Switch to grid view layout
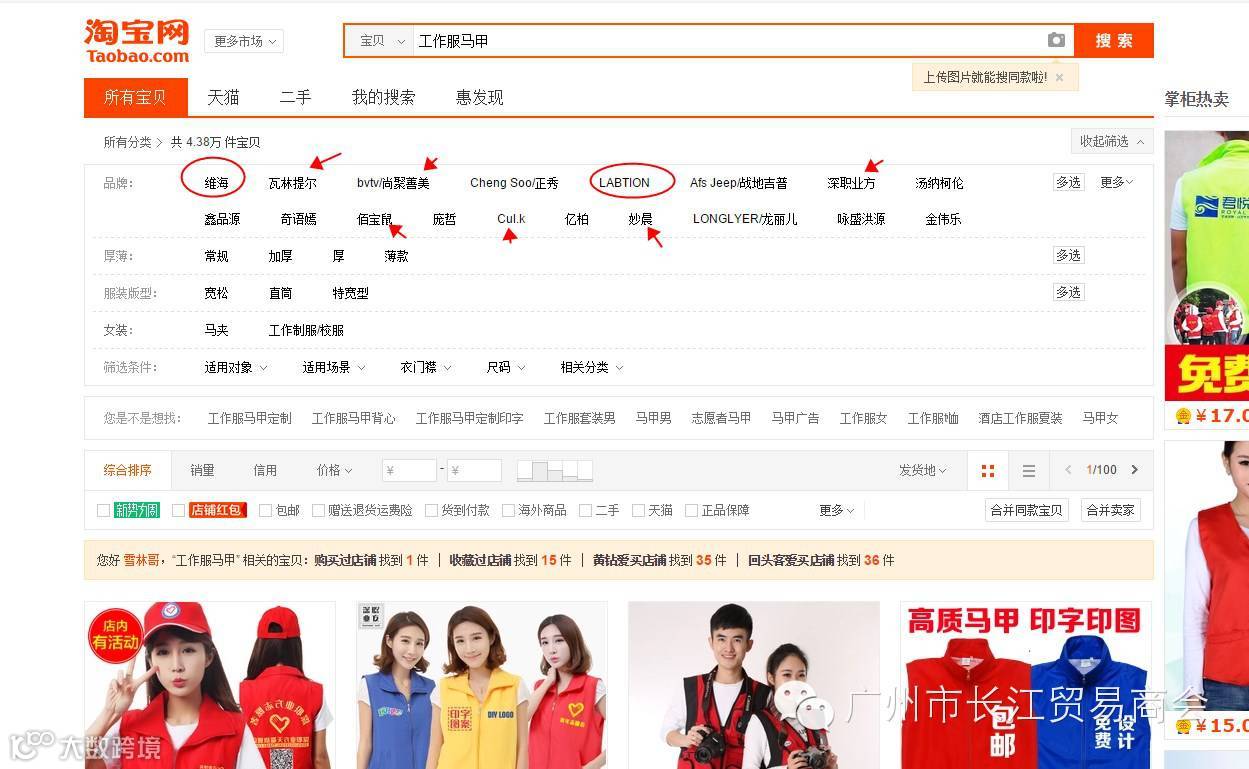Viewport: 1249px width, 769px height. point(988,471)
